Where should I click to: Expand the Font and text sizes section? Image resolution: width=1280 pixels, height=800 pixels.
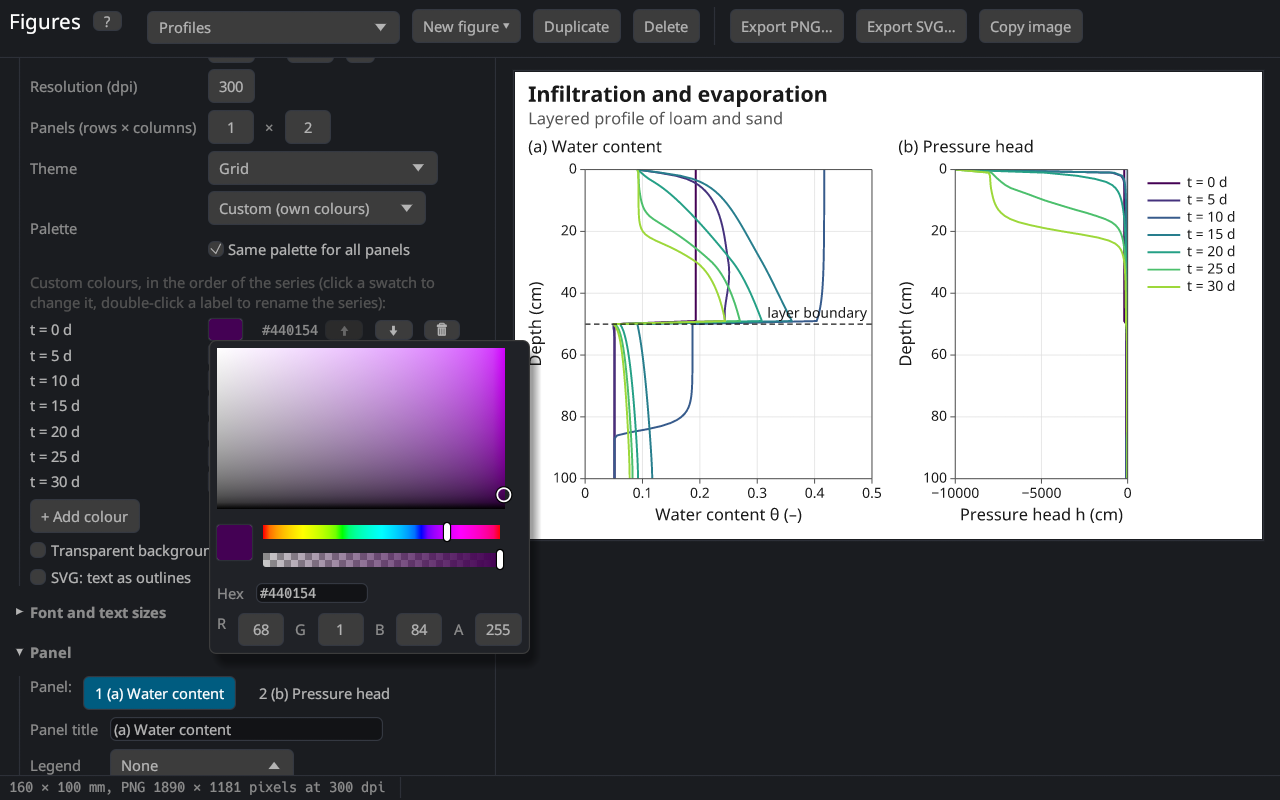click(x=98, y=612)
